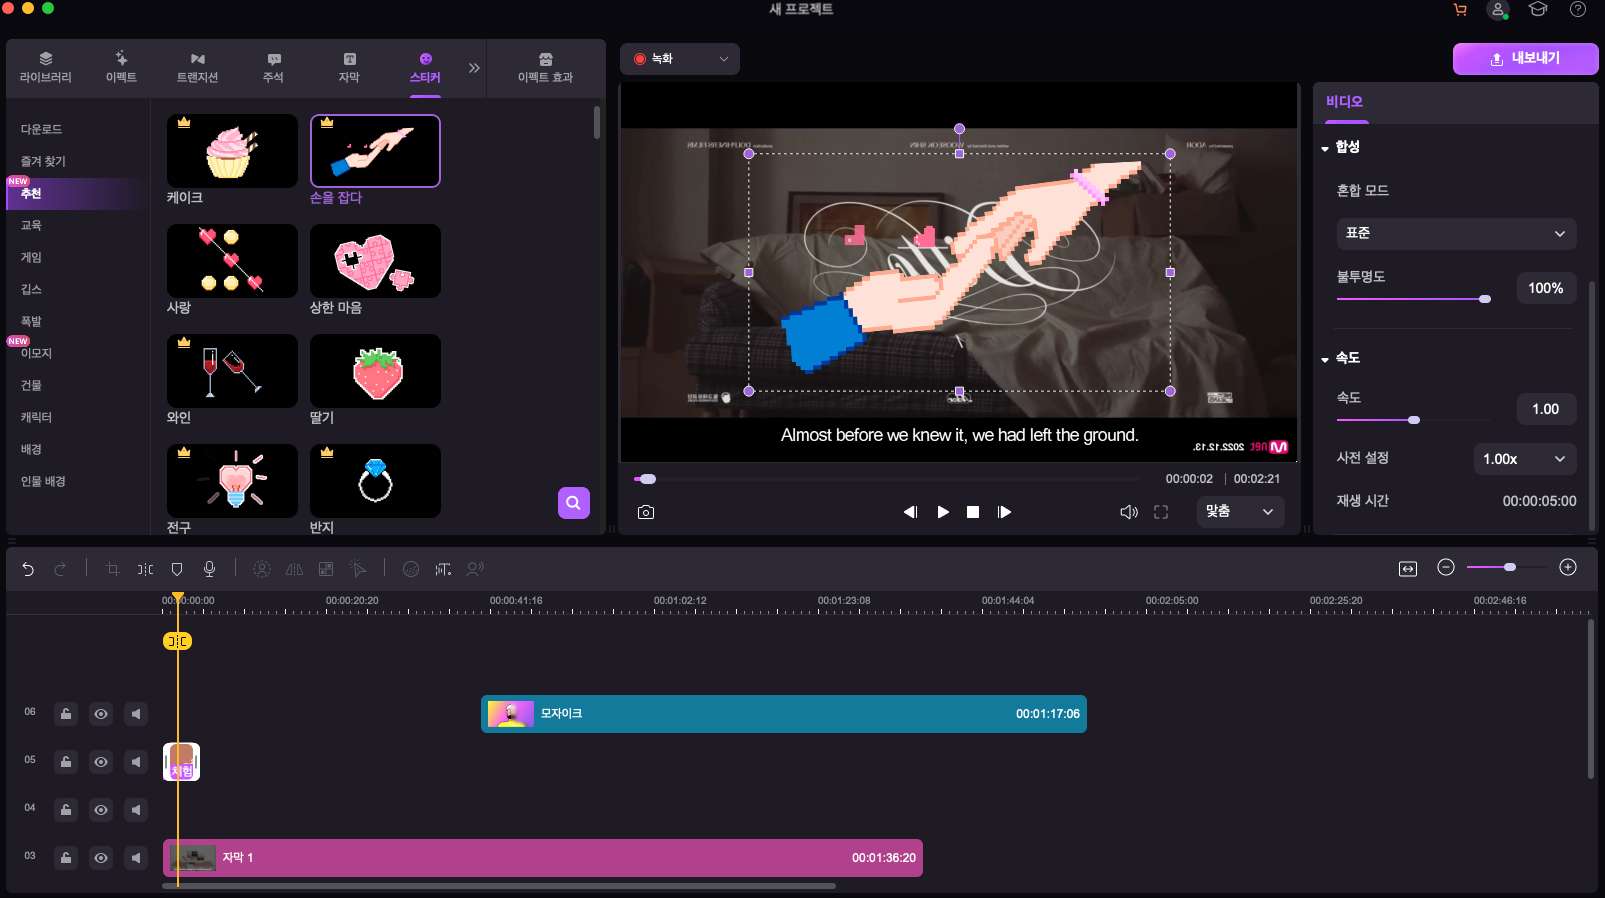Viewport: 1605px width, 898px height.
Task: Start voiceover with the microphone icon
Action: (209, 569)
